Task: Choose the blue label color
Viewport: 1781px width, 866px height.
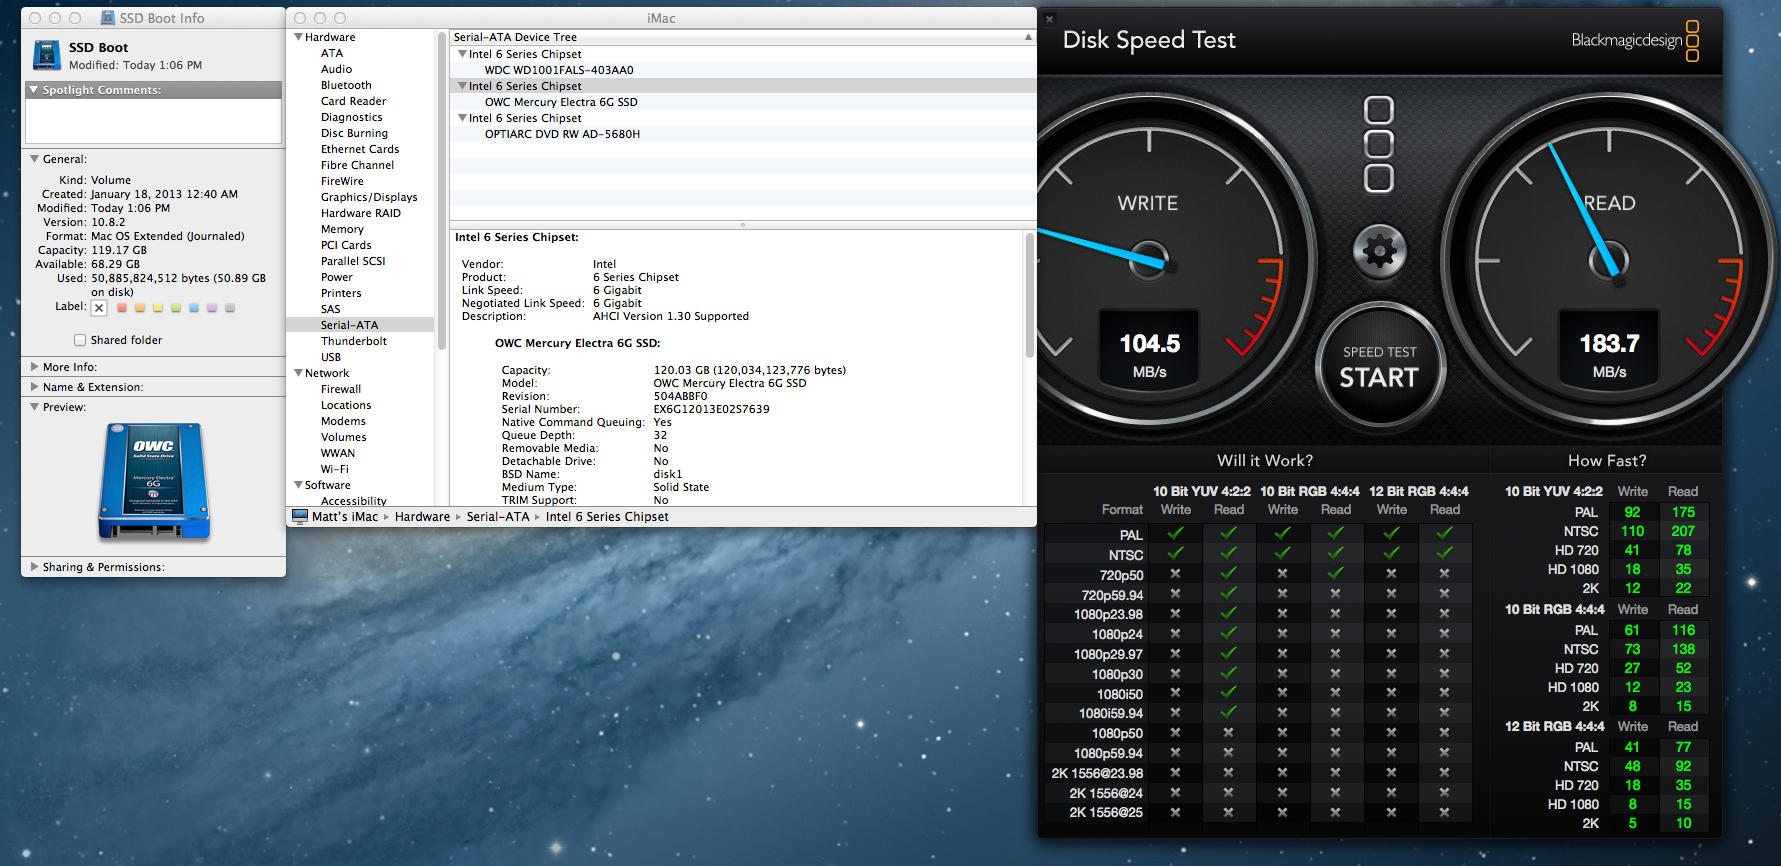Action: tap(194, 308)
